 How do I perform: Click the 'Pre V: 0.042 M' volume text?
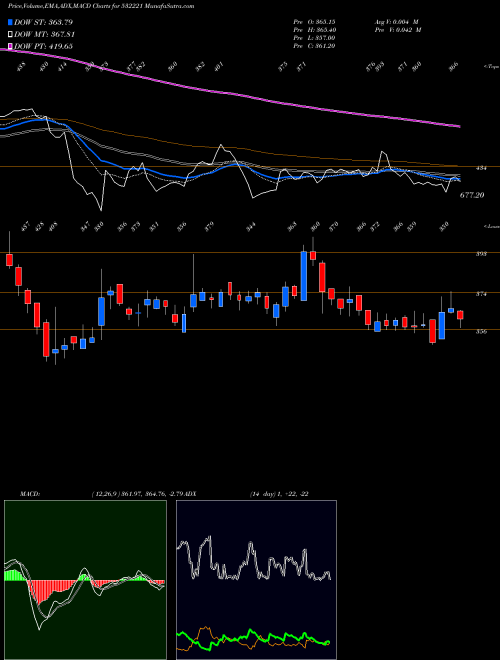pyautogui.click(x=398, y=30)
